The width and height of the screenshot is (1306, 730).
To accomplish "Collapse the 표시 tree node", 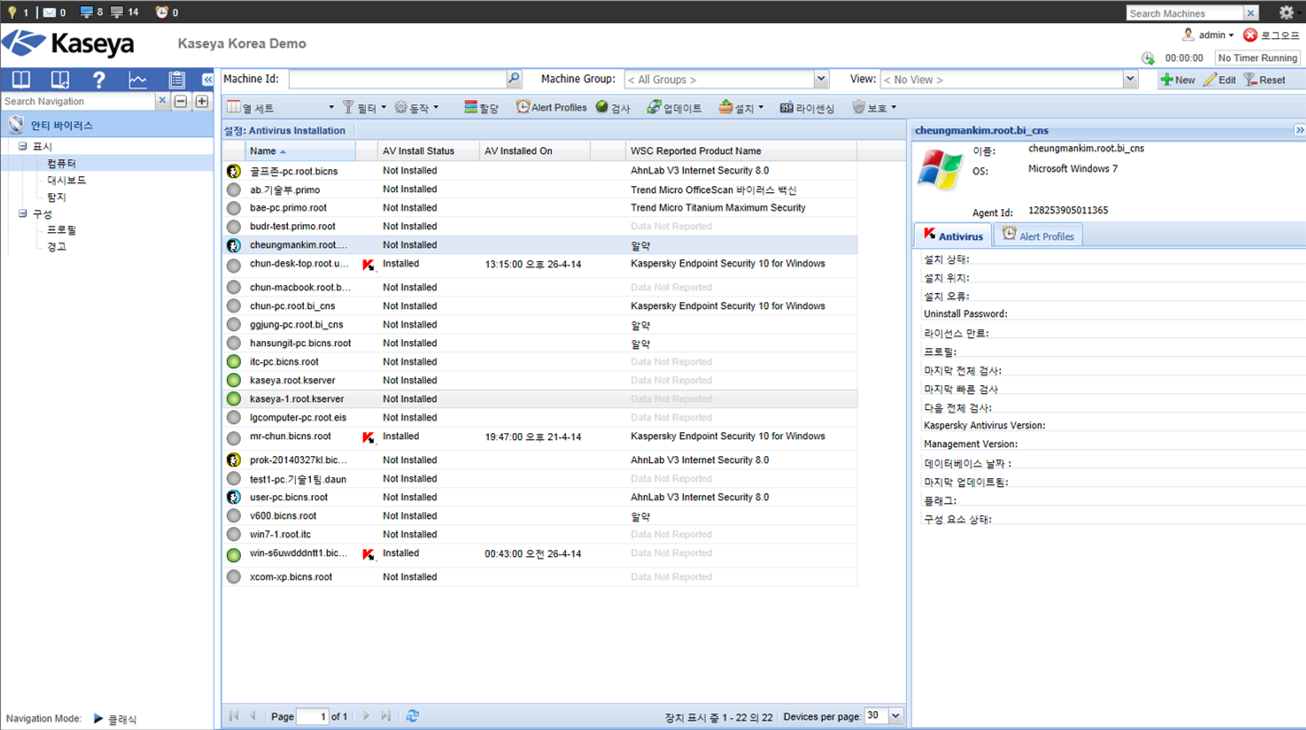I will click(x=23, y=146).
